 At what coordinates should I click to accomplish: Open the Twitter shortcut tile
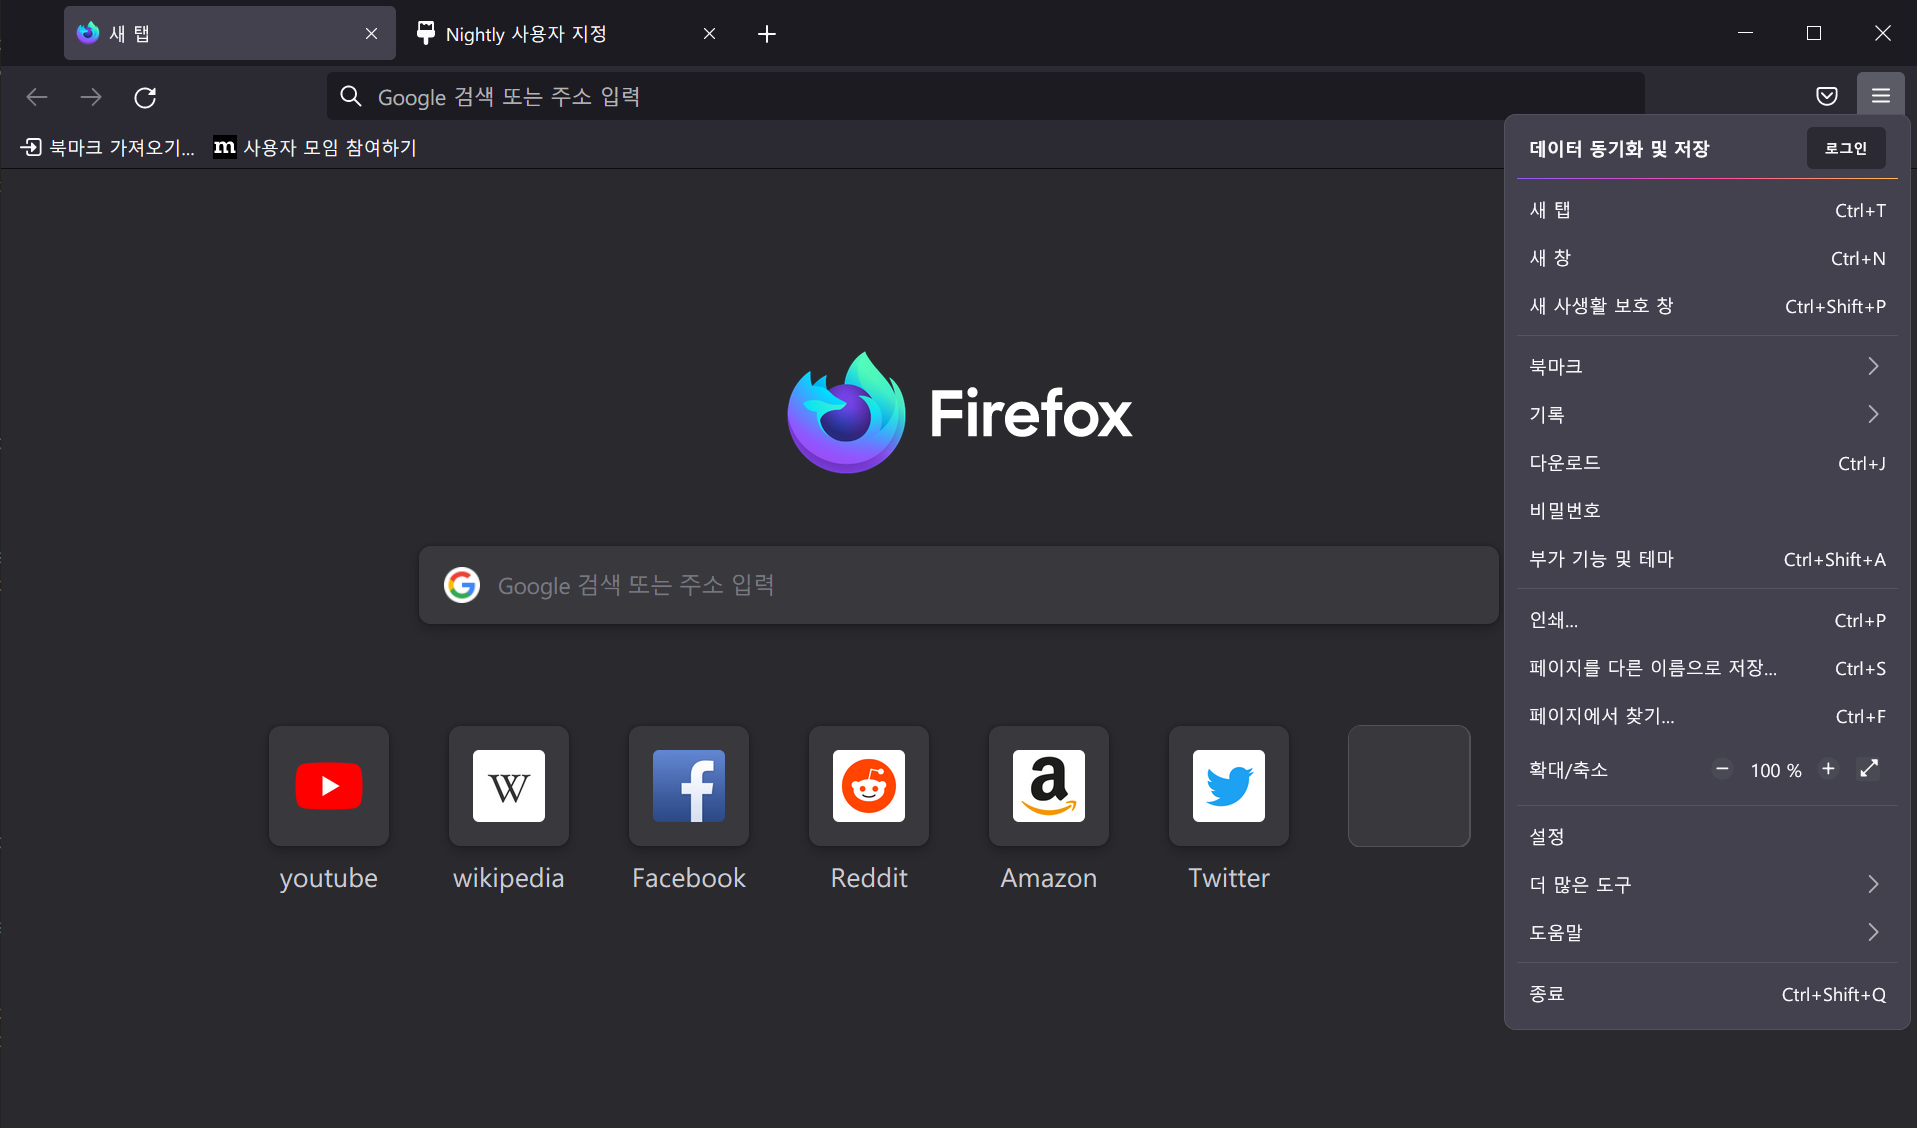point(1229,786)
